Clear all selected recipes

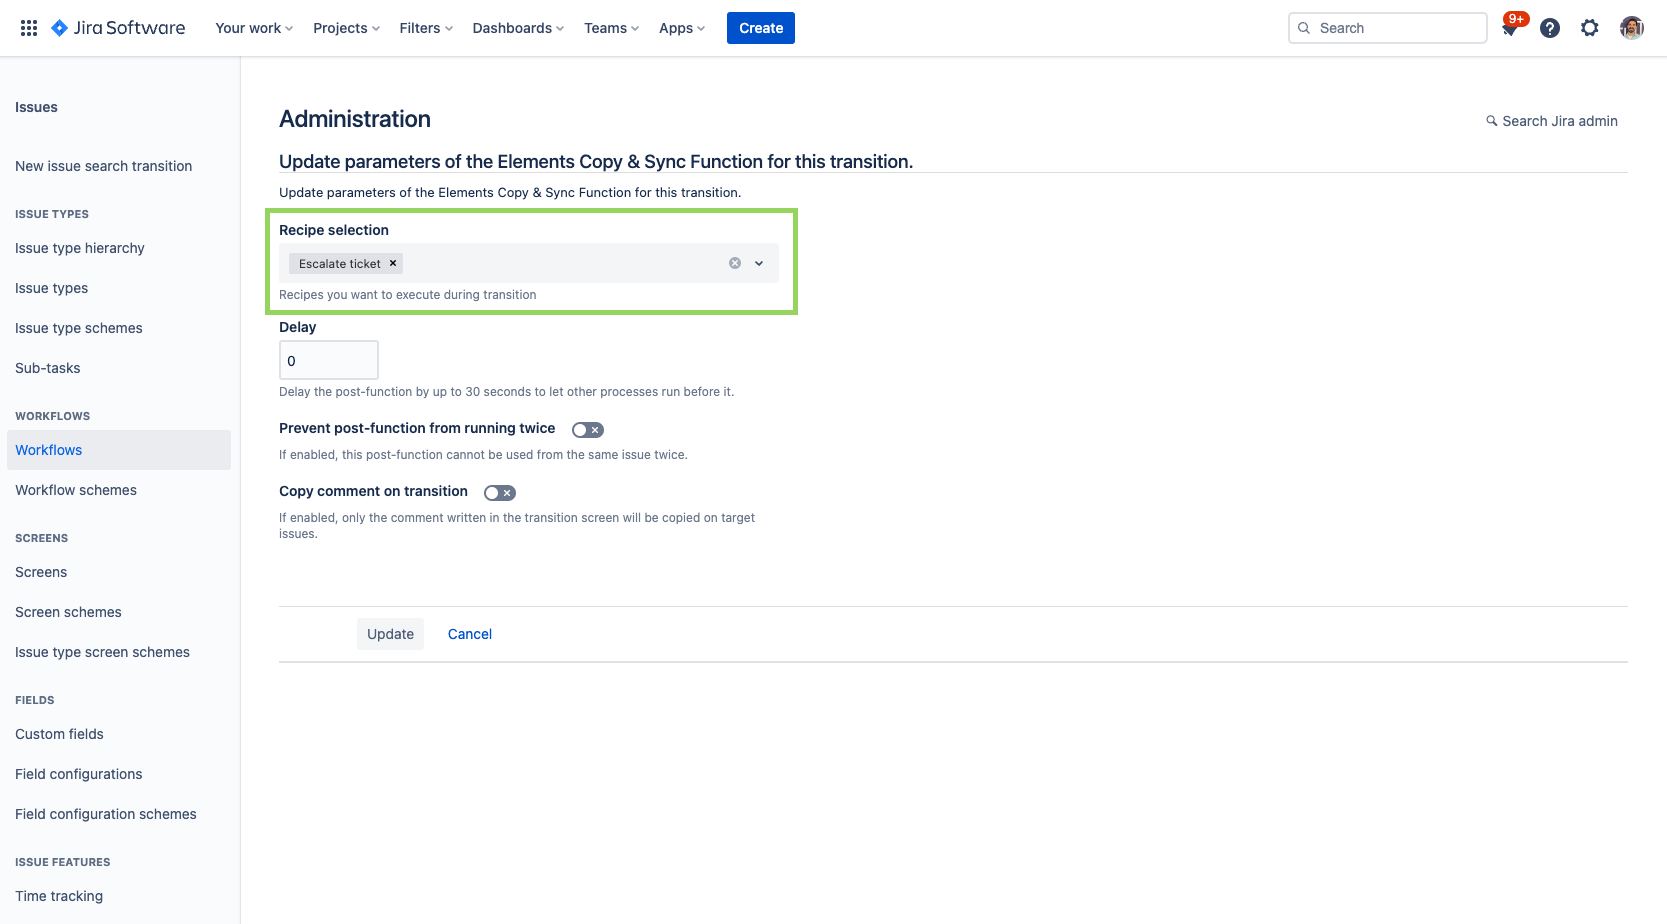click(x=735, y=263)
